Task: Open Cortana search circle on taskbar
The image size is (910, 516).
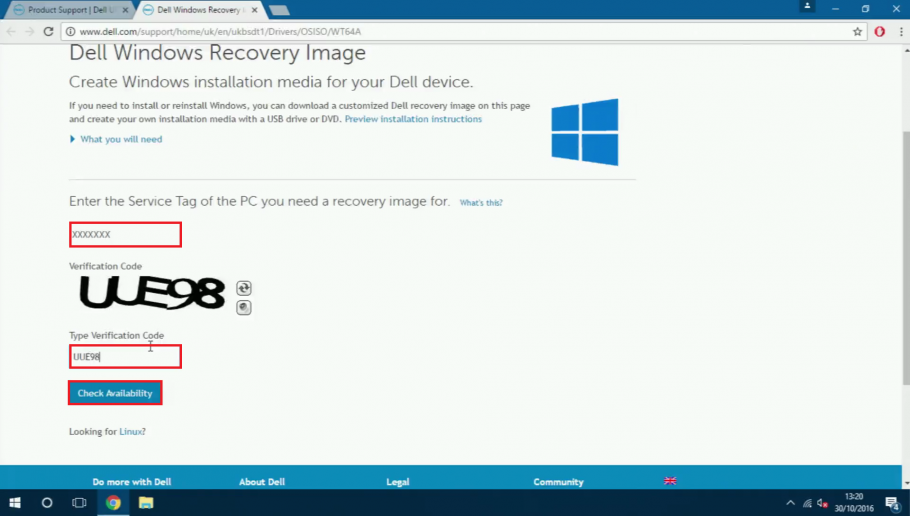Action: point(47,503)
